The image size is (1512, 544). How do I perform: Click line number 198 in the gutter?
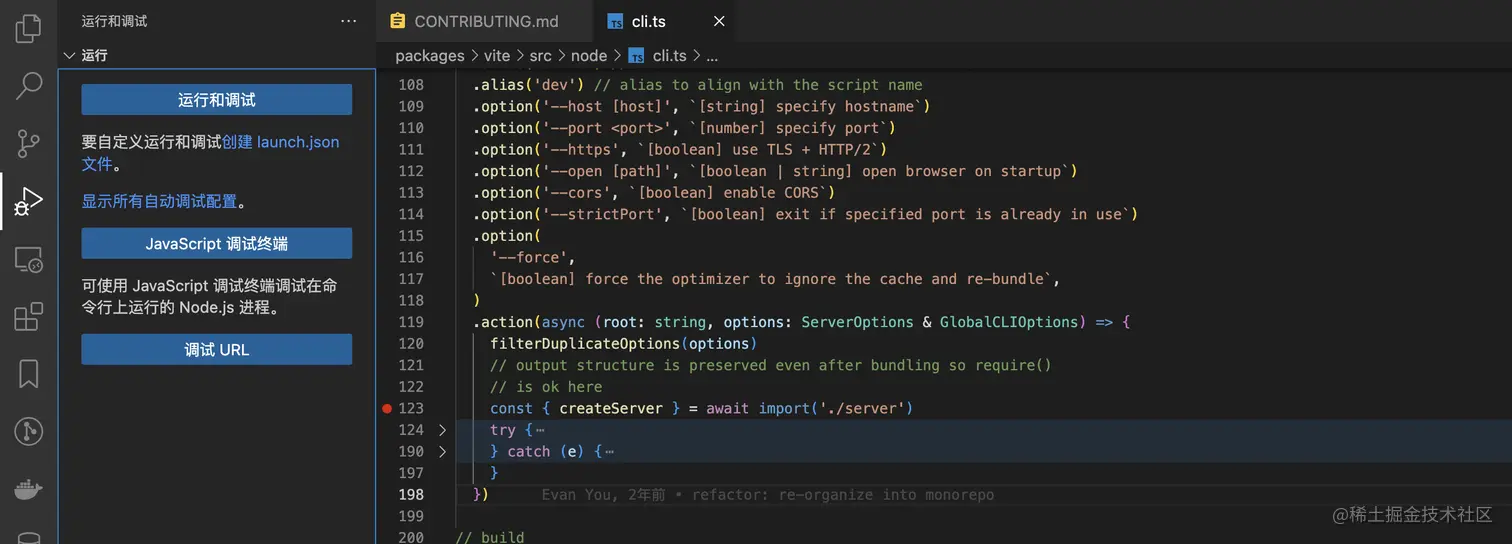point(411,494)
